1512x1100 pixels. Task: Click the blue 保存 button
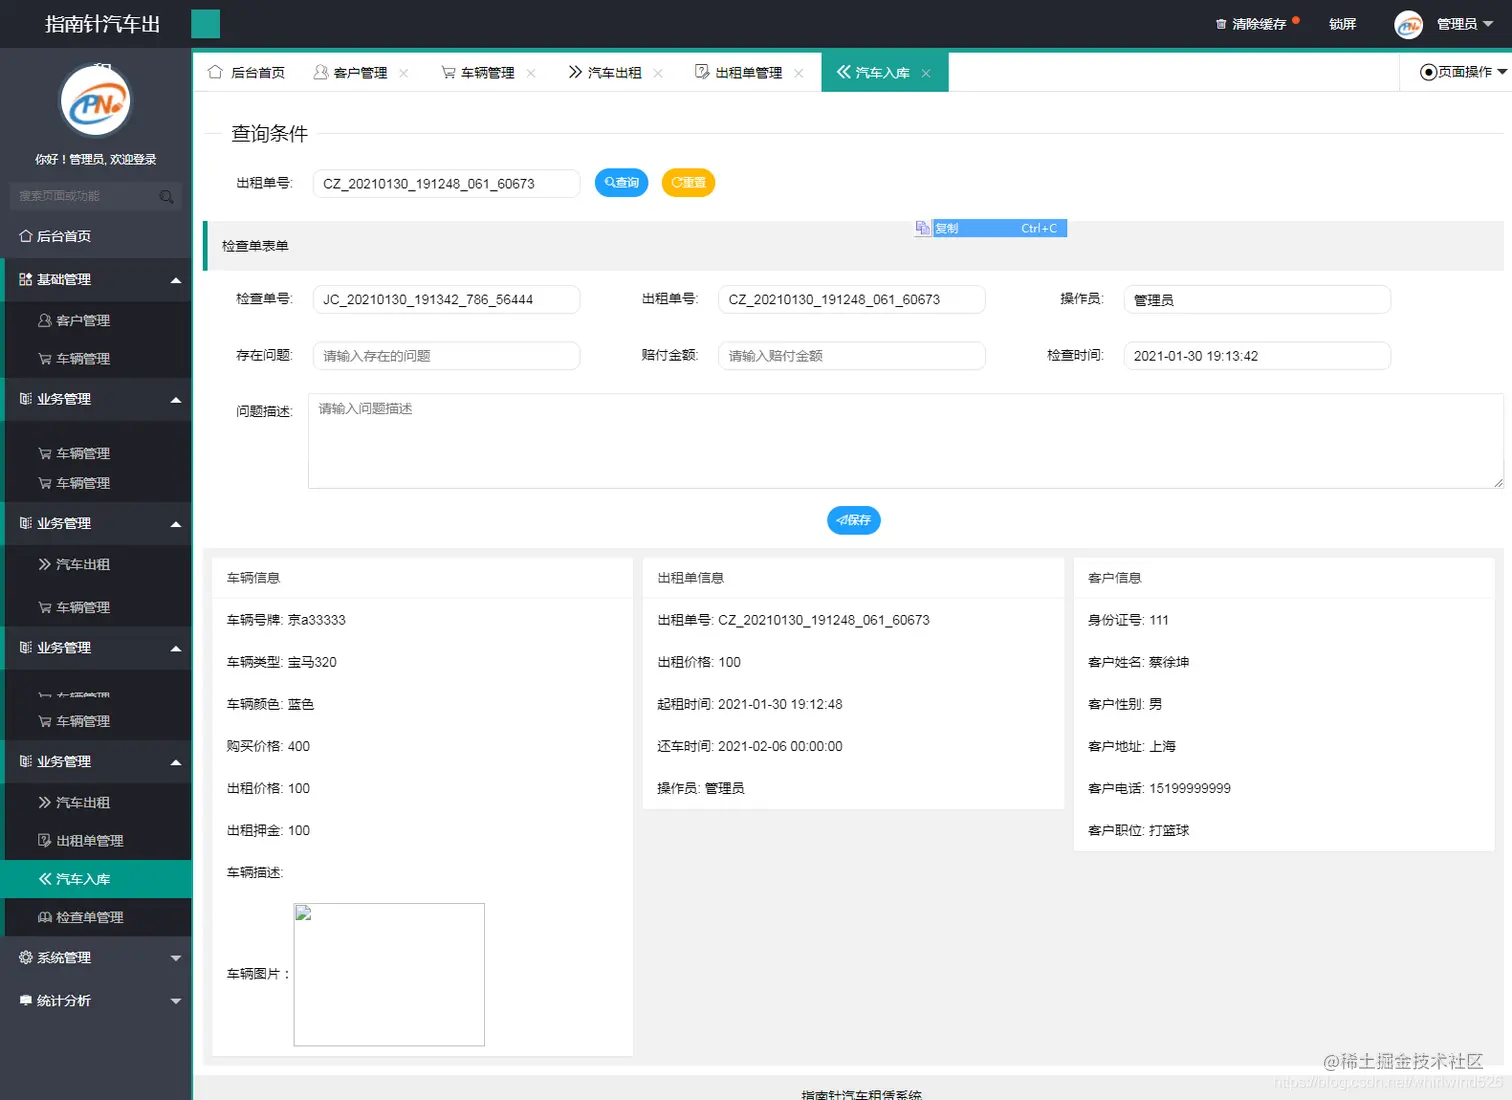[854, 520]
